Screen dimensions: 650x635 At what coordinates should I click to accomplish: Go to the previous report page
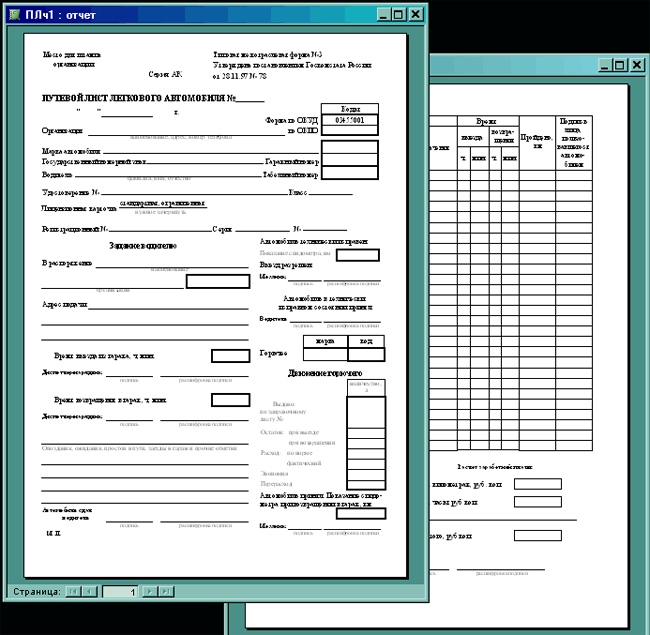point(90,591)
